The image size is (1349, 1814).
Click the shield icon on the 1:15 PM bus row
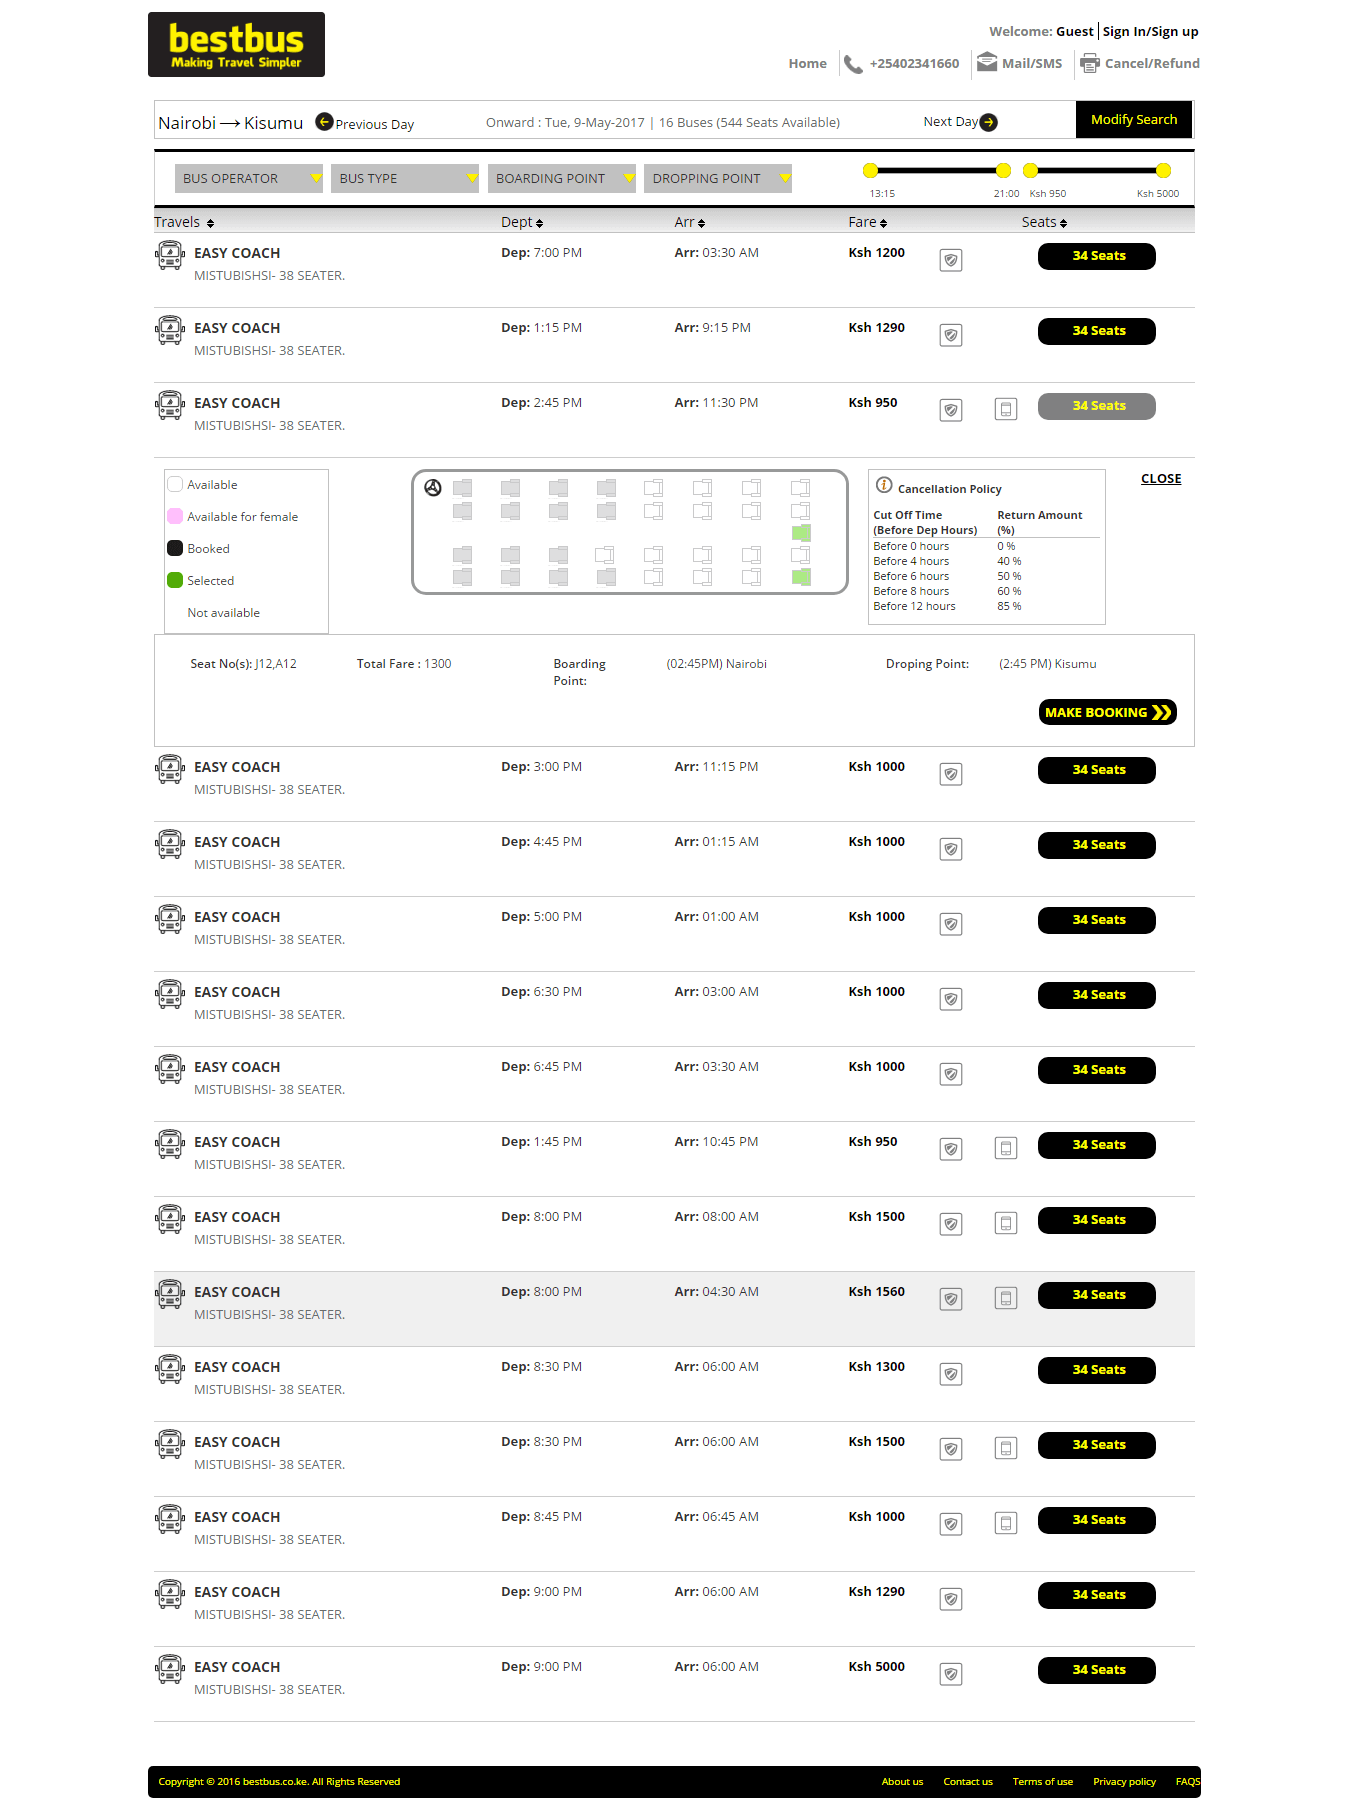coord(951,335)
